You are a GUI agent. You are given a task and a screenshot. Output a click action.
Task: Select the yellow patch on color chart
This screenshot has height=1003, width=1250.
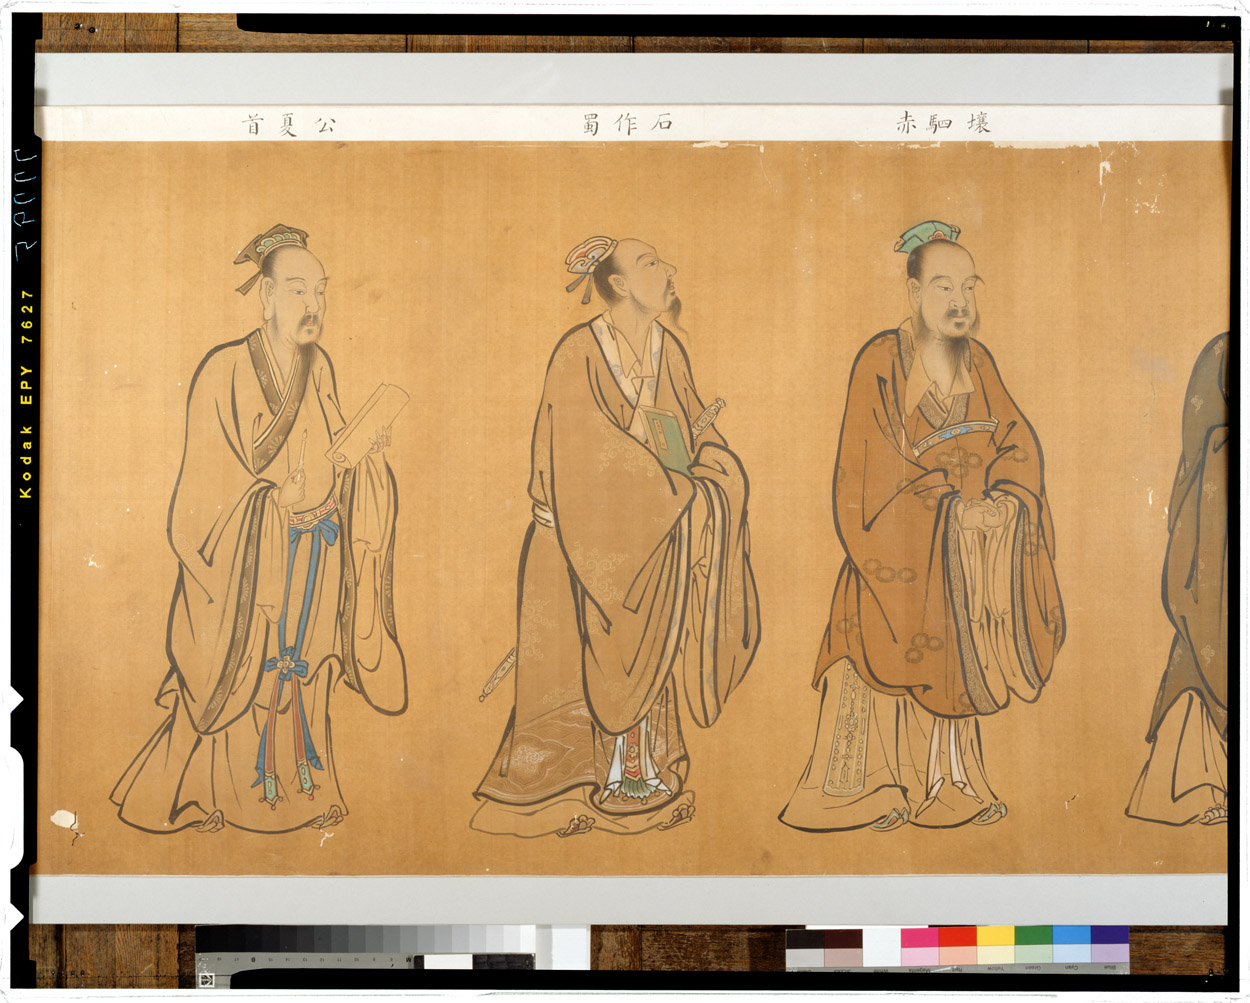995,937
